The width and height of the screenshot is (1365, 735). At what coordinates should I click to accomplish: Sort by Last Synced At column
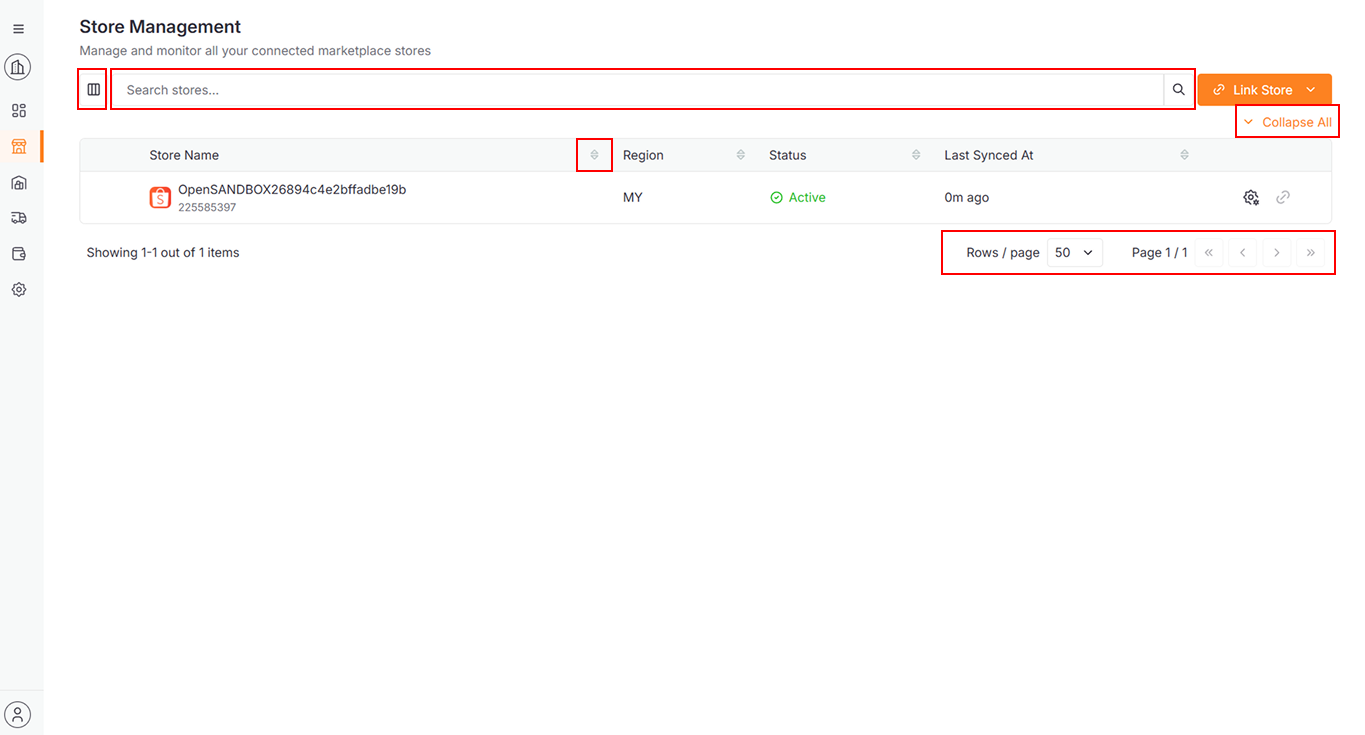pos(1184,155)
